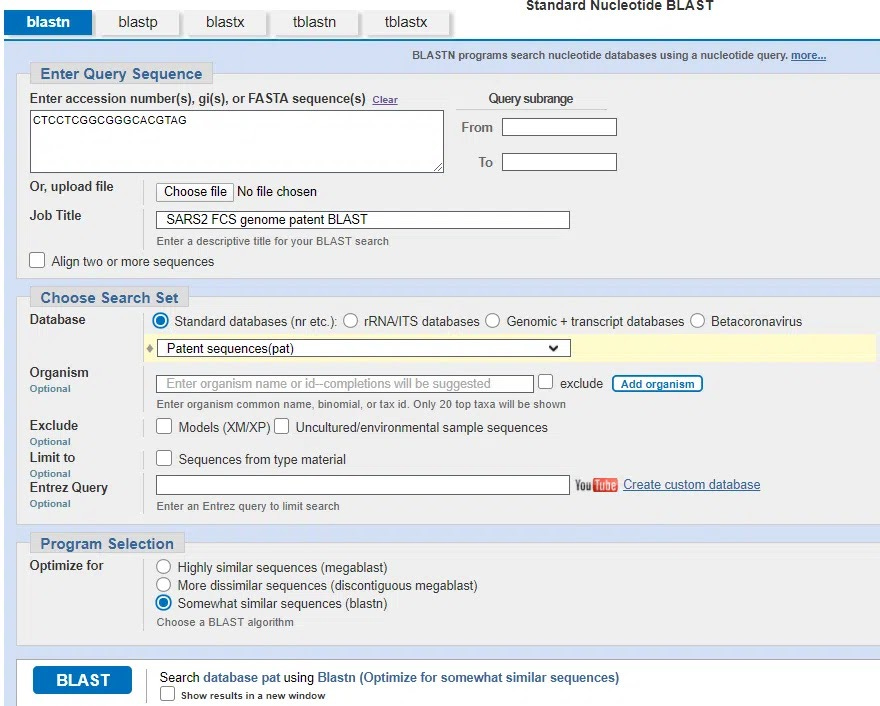Click the Clear link for the query sequence

(385, 100)
